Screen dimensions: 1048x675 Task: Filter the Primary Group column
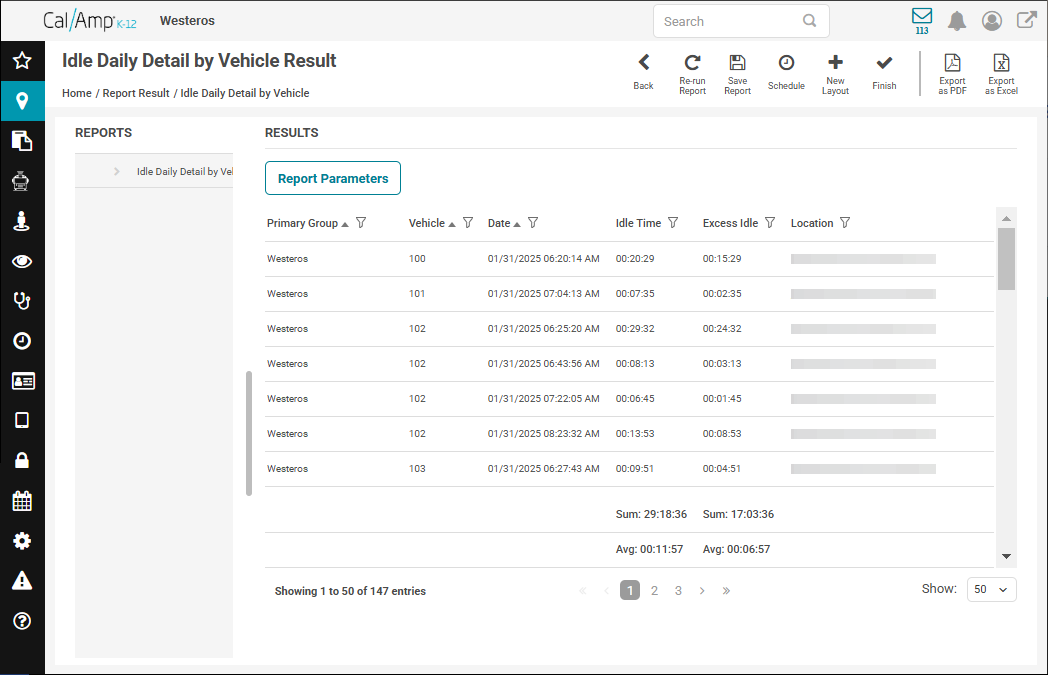click(x=361, y=223)
